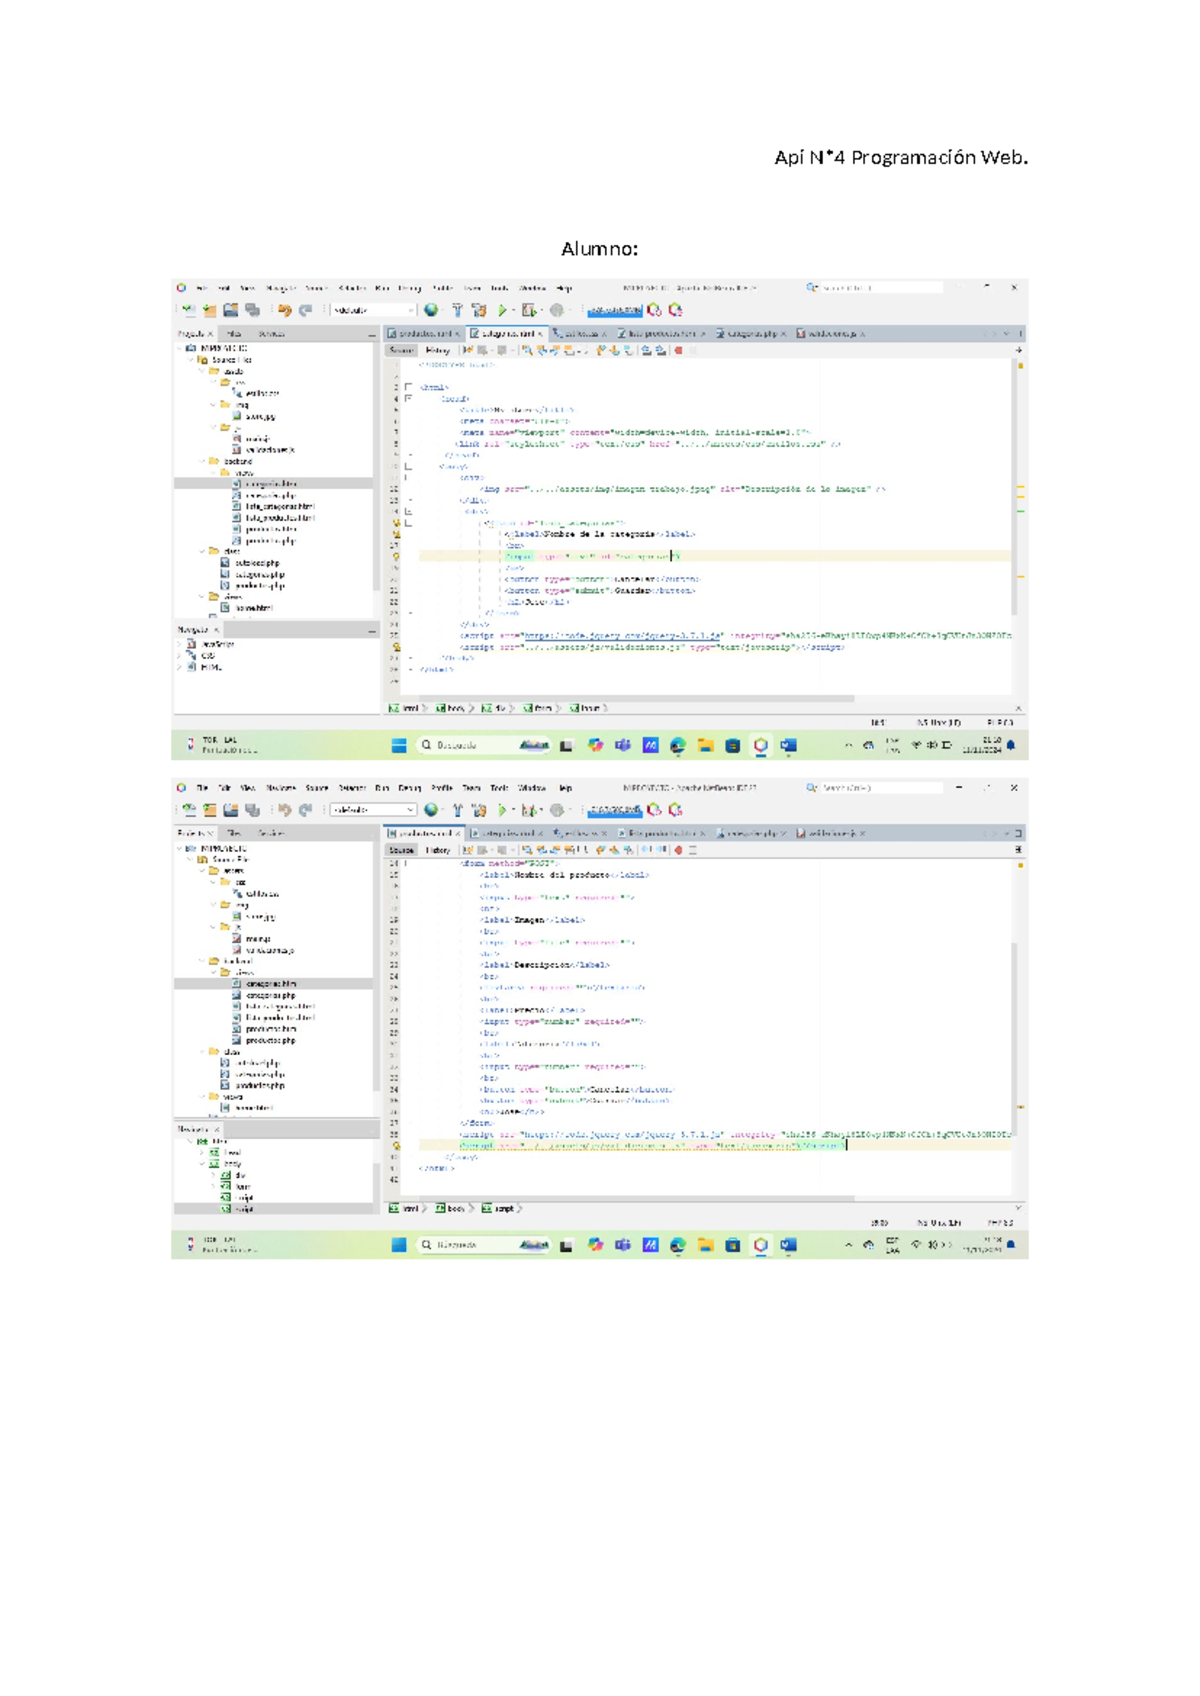Click New File icon in first NetBeans screenshot
1200x1696 pixels.
click(x=189, y=310)
